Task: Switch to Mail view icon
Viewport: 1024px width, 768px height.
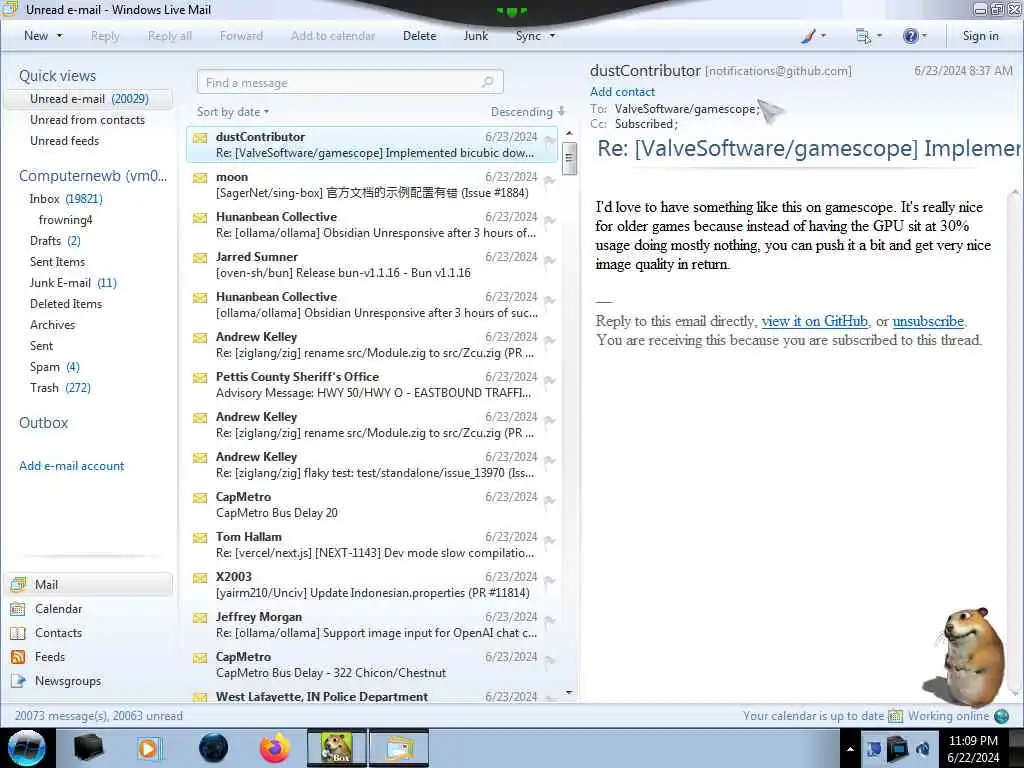Action: [18, 584]
